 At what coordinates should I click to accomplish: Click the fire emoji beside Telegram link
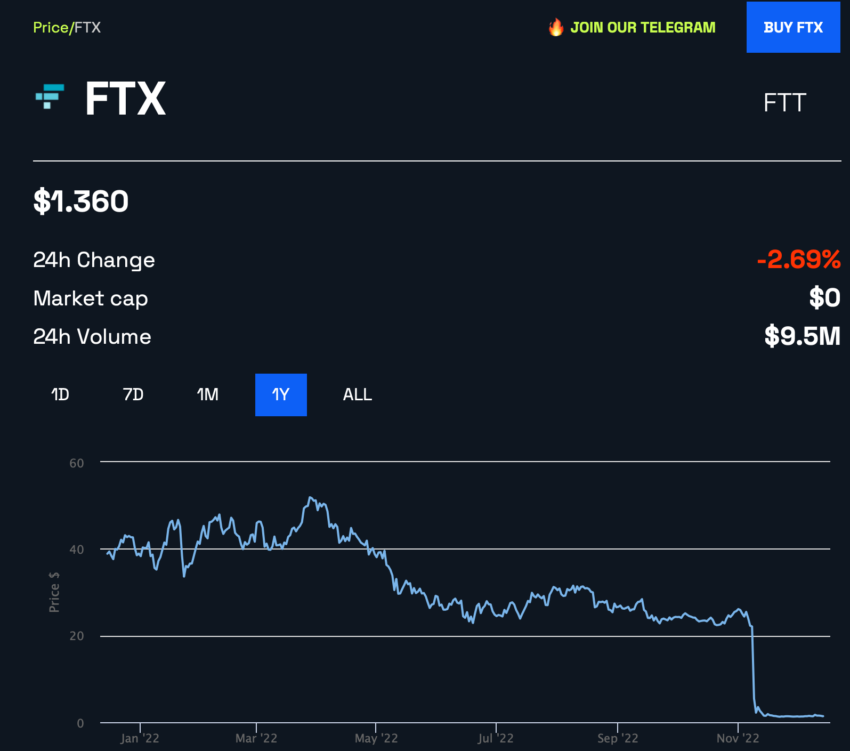click(x=554, y=27)
